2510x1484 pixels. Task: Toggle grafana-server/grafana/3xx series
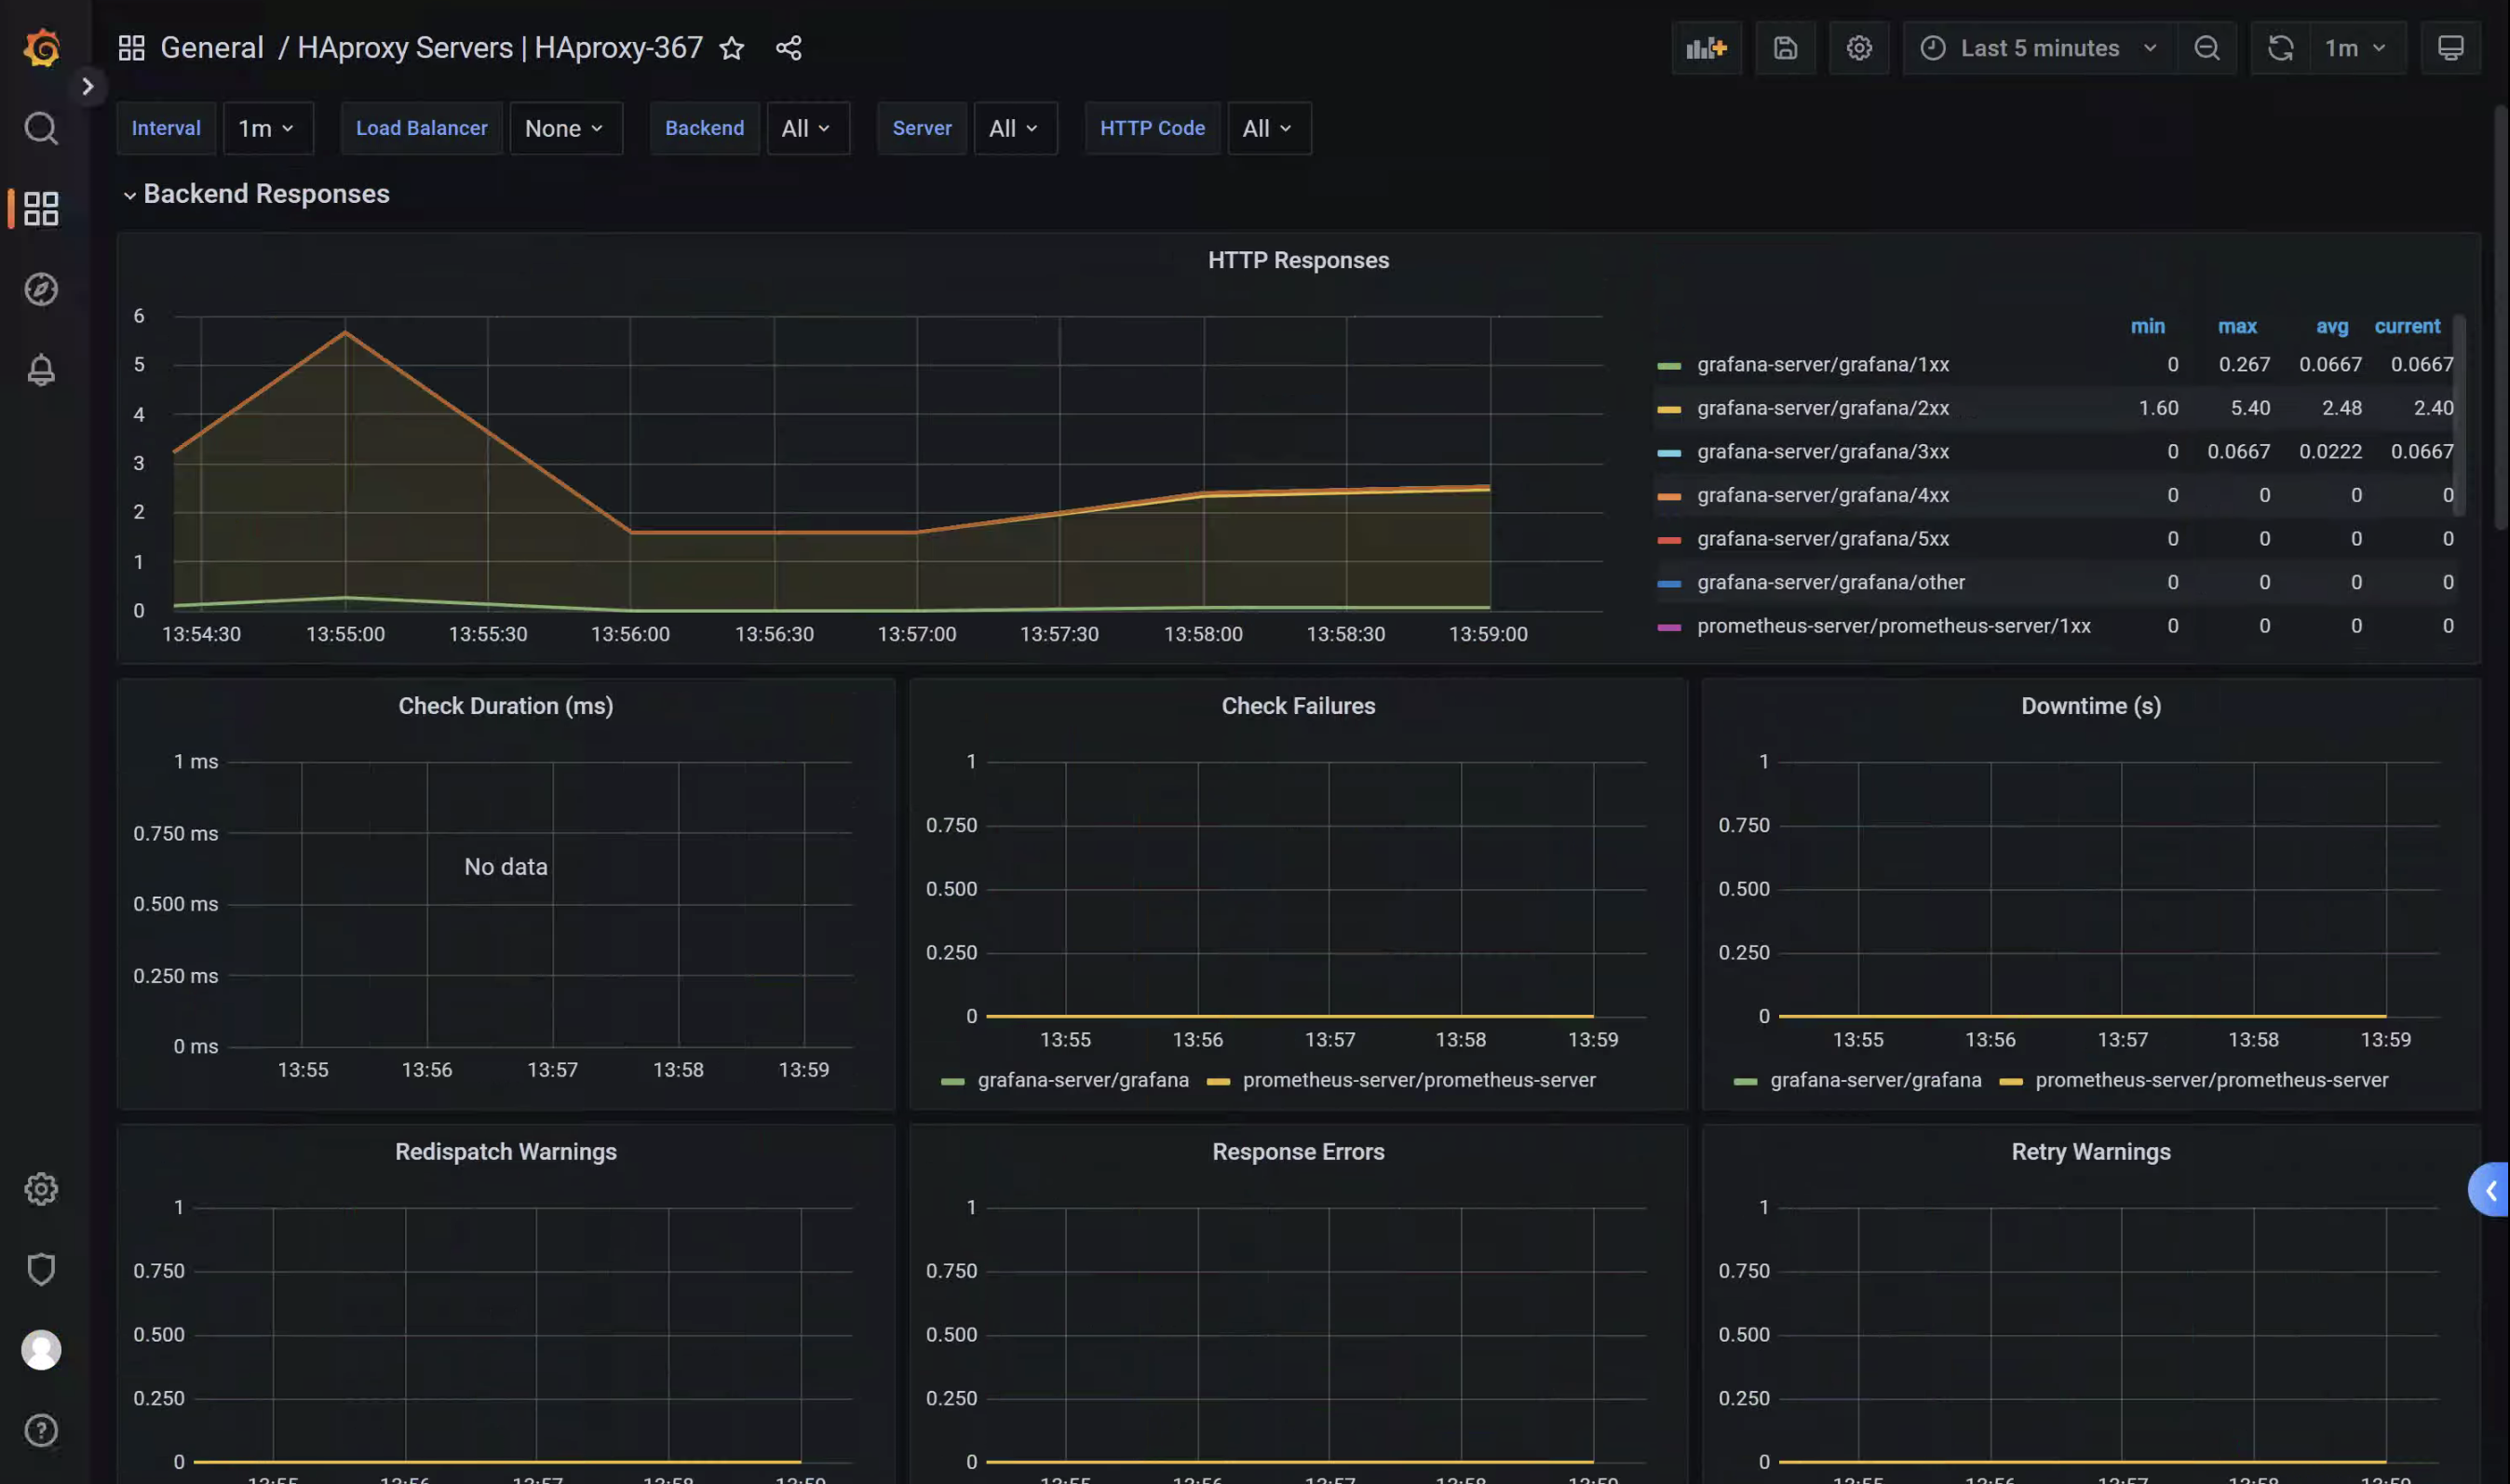[x=1822, y=451]
